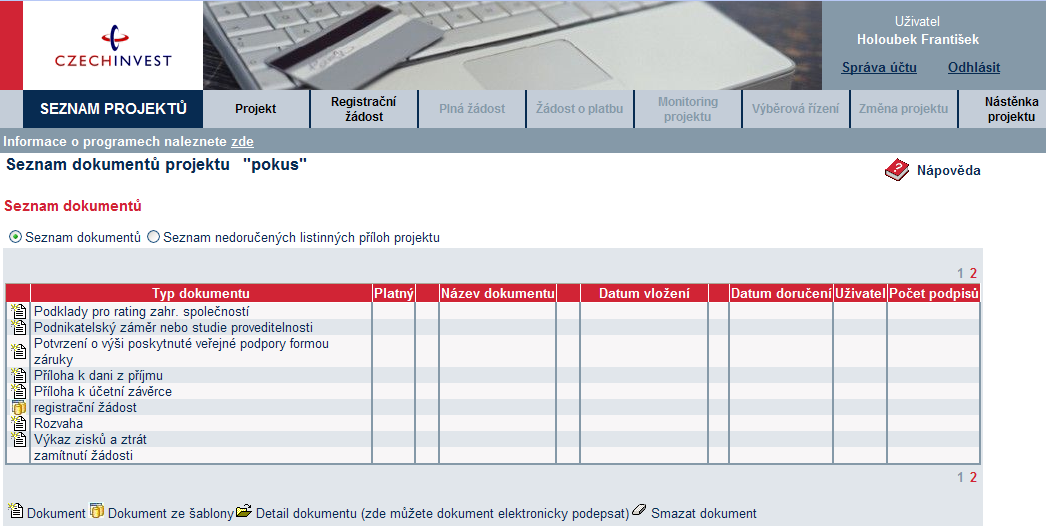The image size is (1046, 526).
Task: Click page 1 above the table
Action: 961,273
